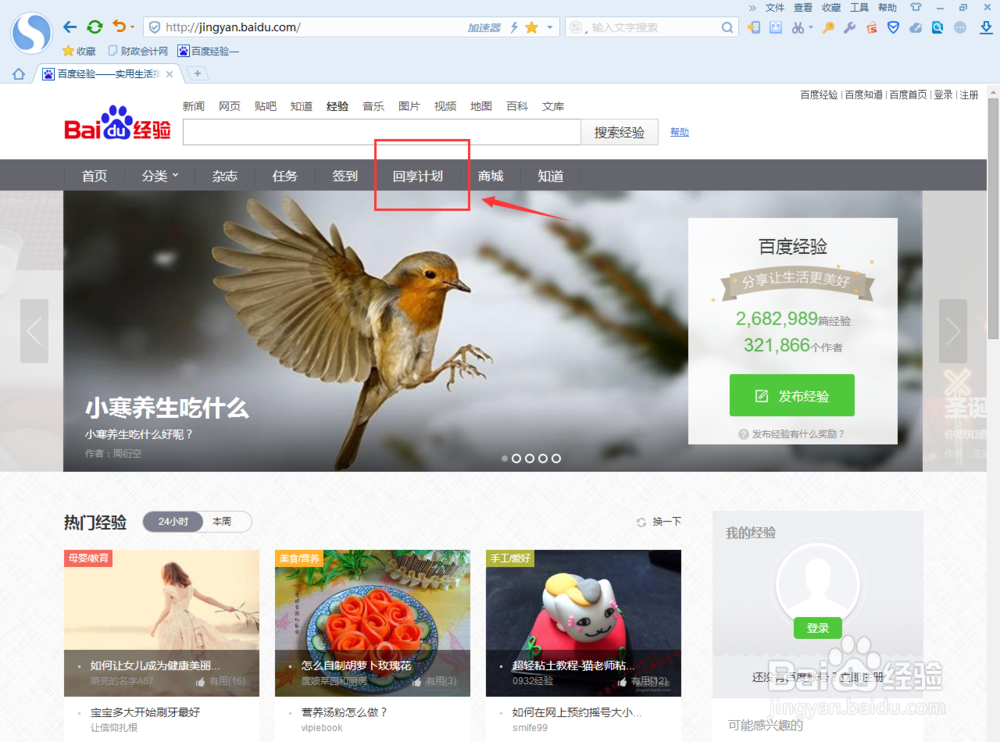Select 回享计划 in the navigation bar
Screen dimensions: 1000x742
pyautogui.click(x=418, y=176)
